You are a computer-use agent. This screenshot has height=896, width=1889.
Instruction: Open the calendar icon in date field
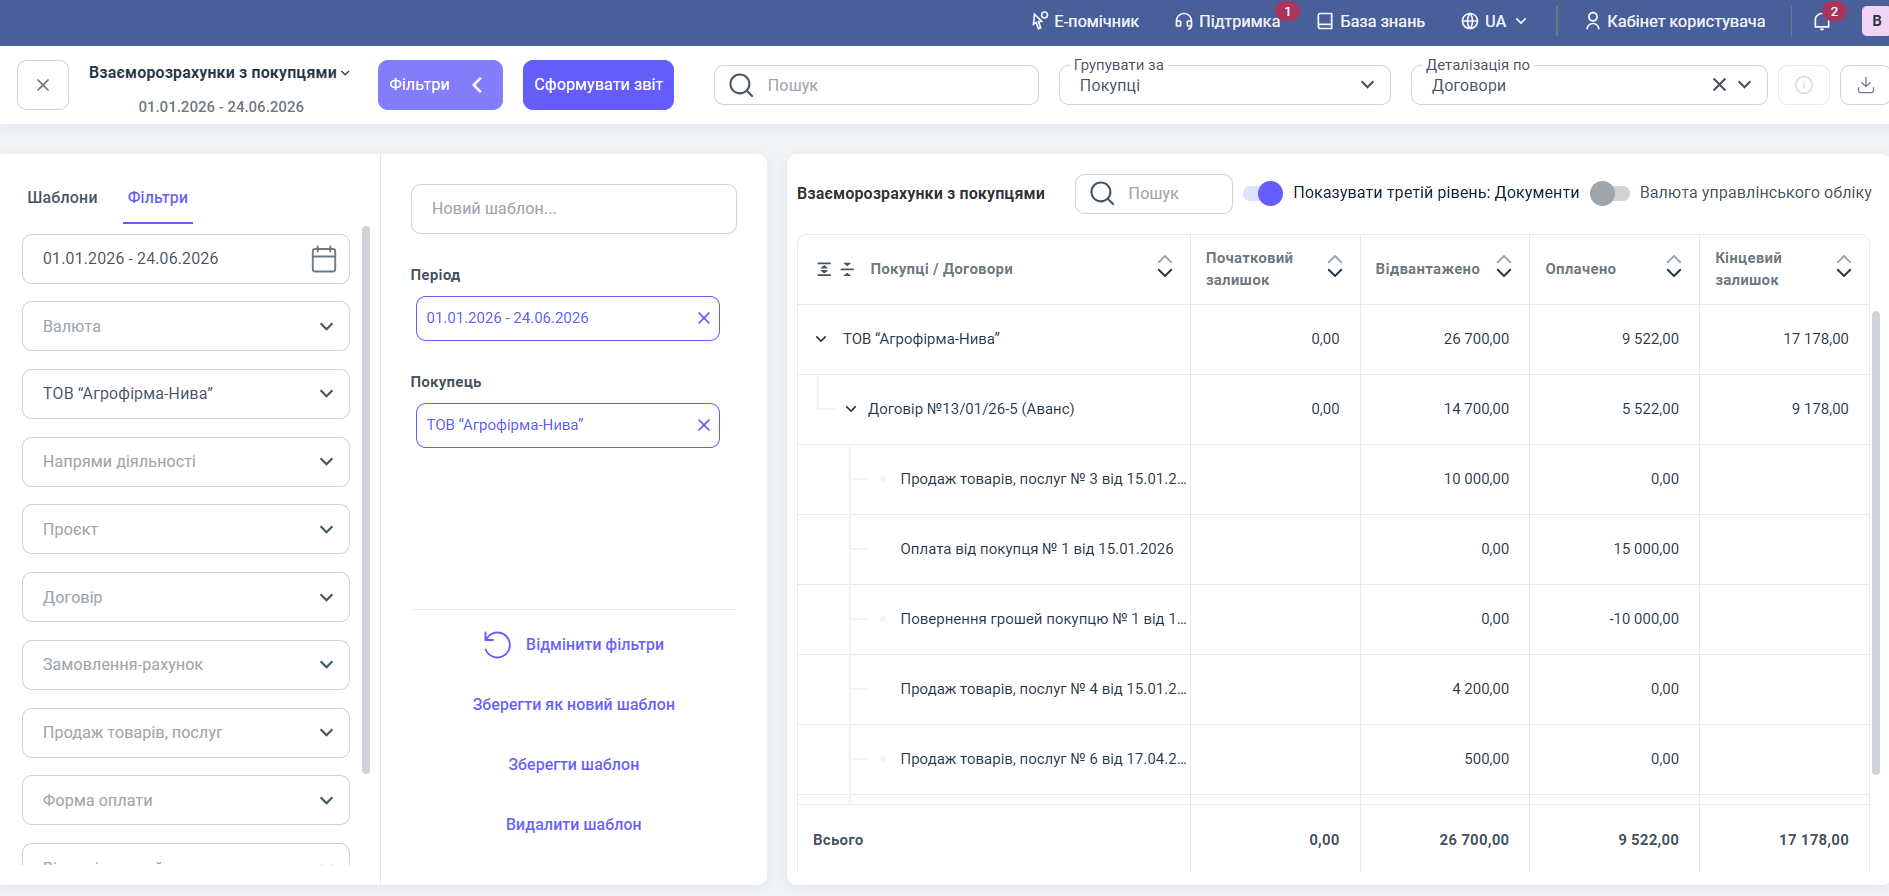pyautogui.click(x=324, y=259)
